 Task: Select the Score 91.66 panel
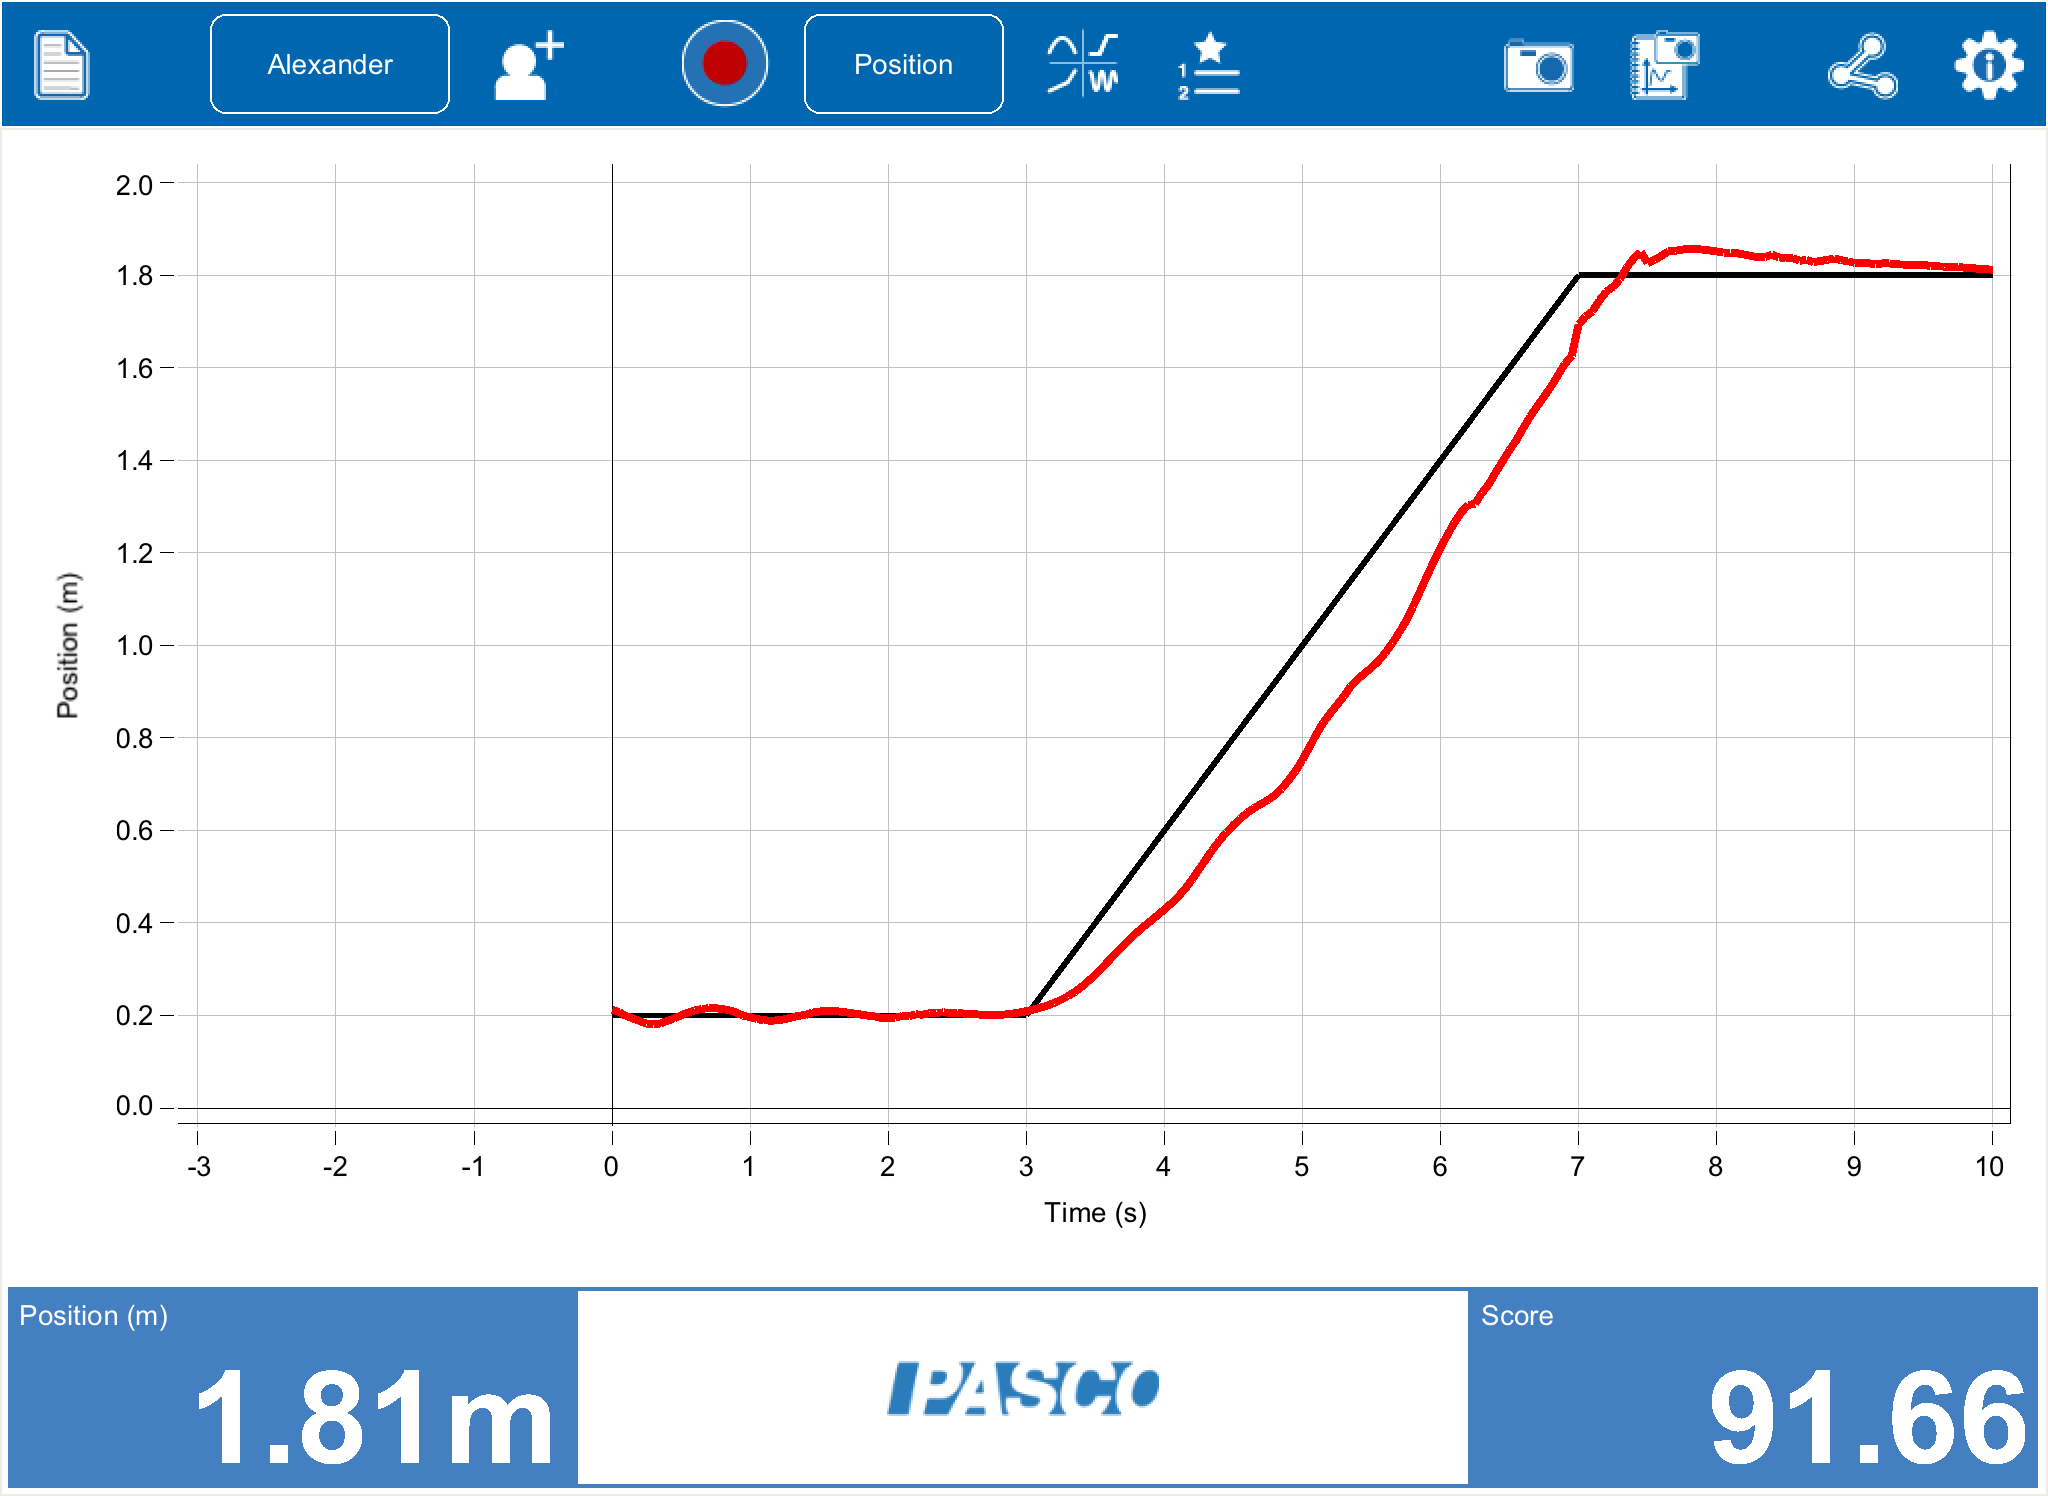[x=1753, y=1387]
